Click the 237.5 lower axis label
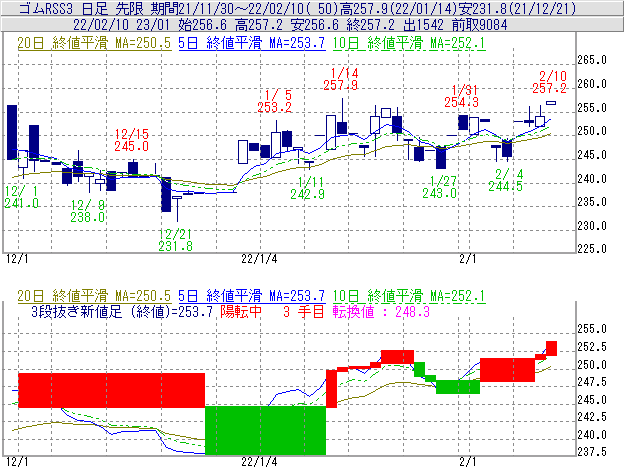 592,452
